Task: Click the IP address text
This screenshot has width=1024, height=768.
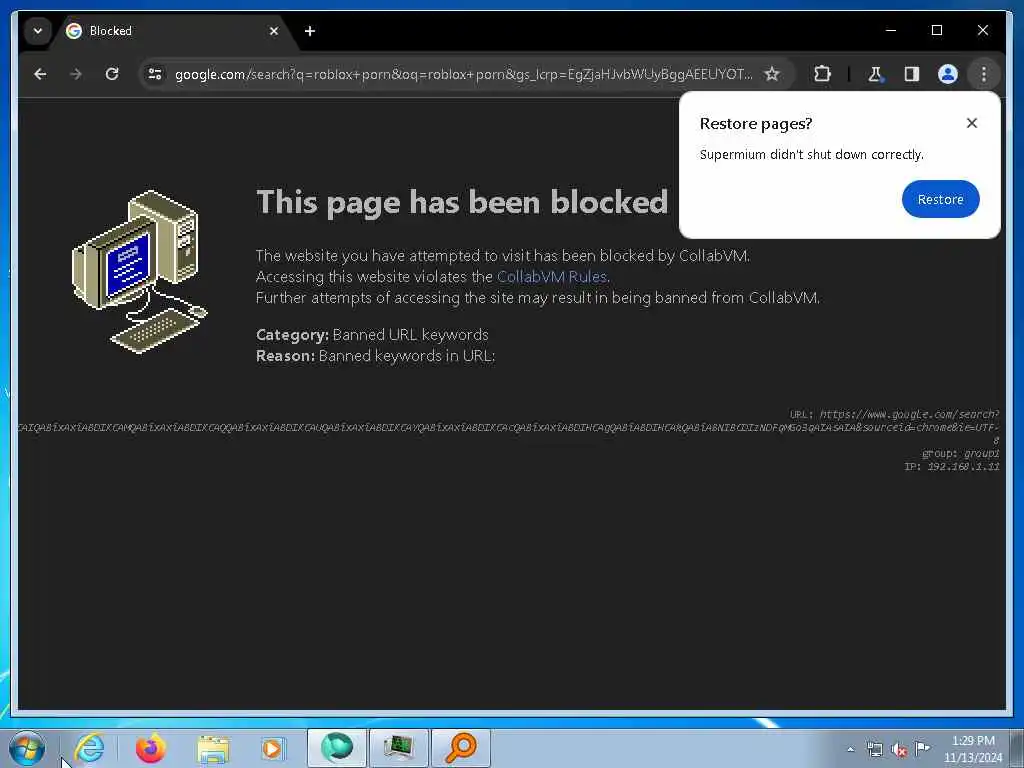Action: 952,466
